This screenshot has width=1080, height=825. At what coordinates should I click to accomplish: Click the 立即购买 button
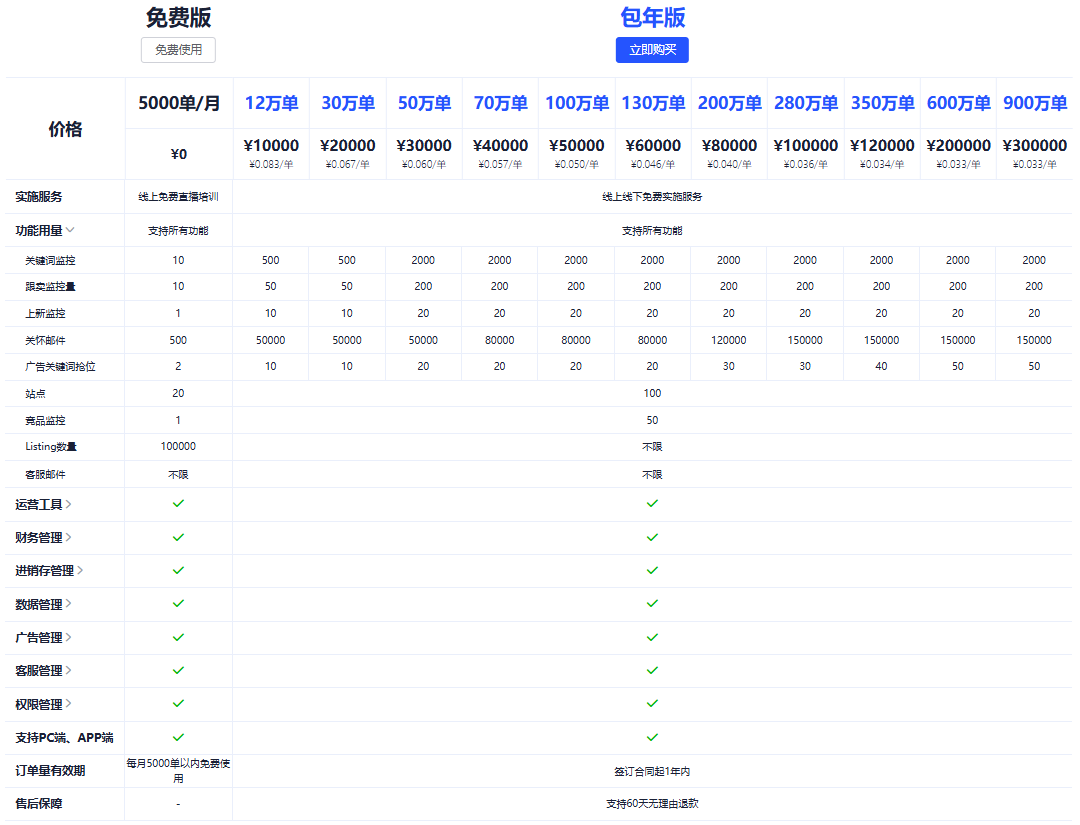(x=652, y=50)
